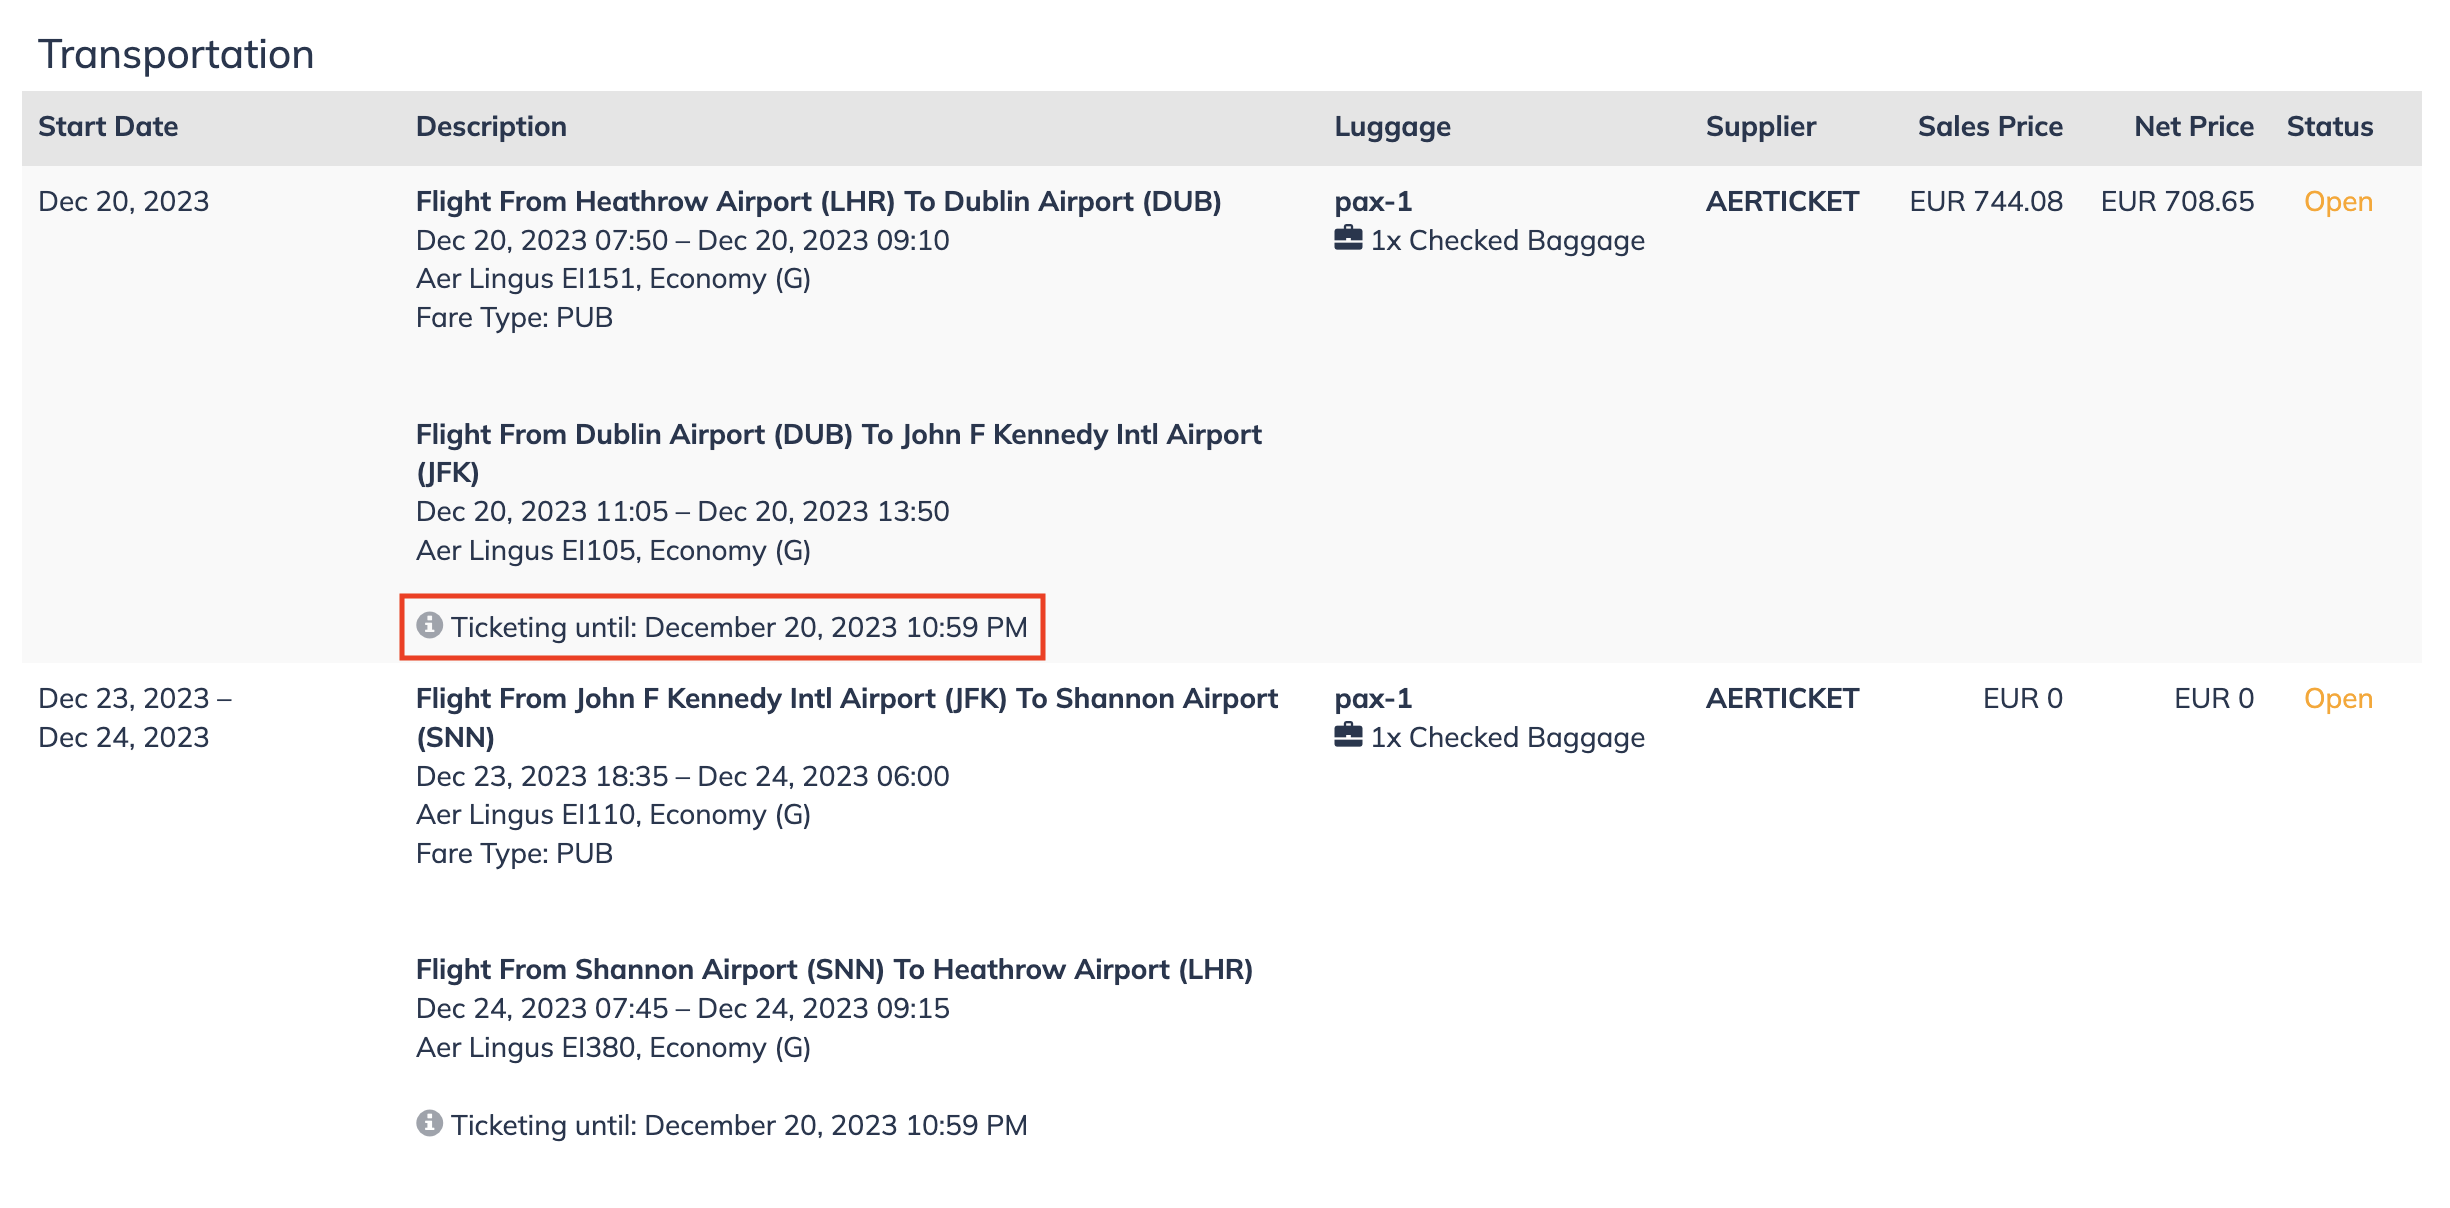Click Open status for the EUR 744.08 booking
2450x1208 pixels.
coord(2338,202)
